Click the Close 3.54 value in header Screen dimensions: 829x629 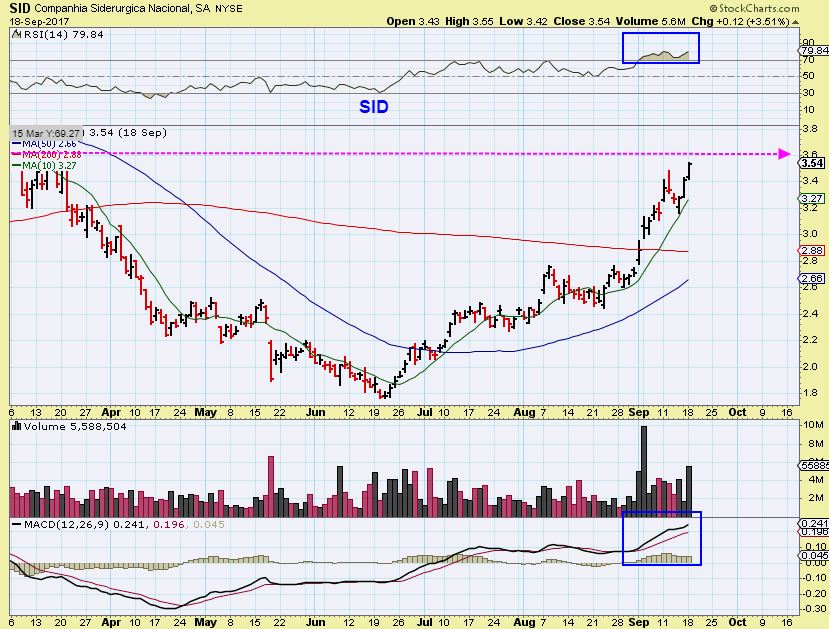coord(582,22)
